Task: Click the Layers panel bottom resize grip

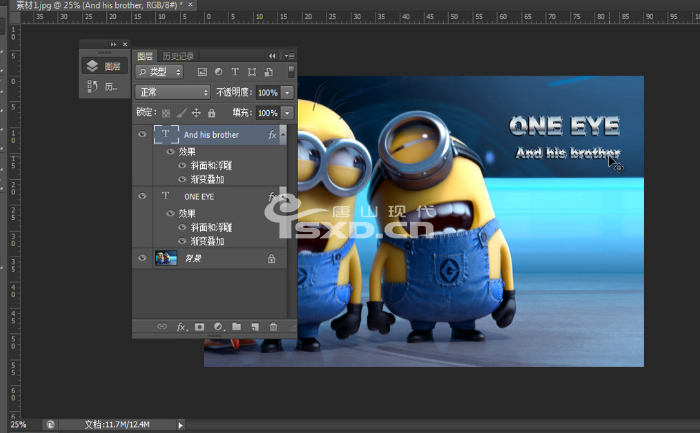Action: [214, 336]
